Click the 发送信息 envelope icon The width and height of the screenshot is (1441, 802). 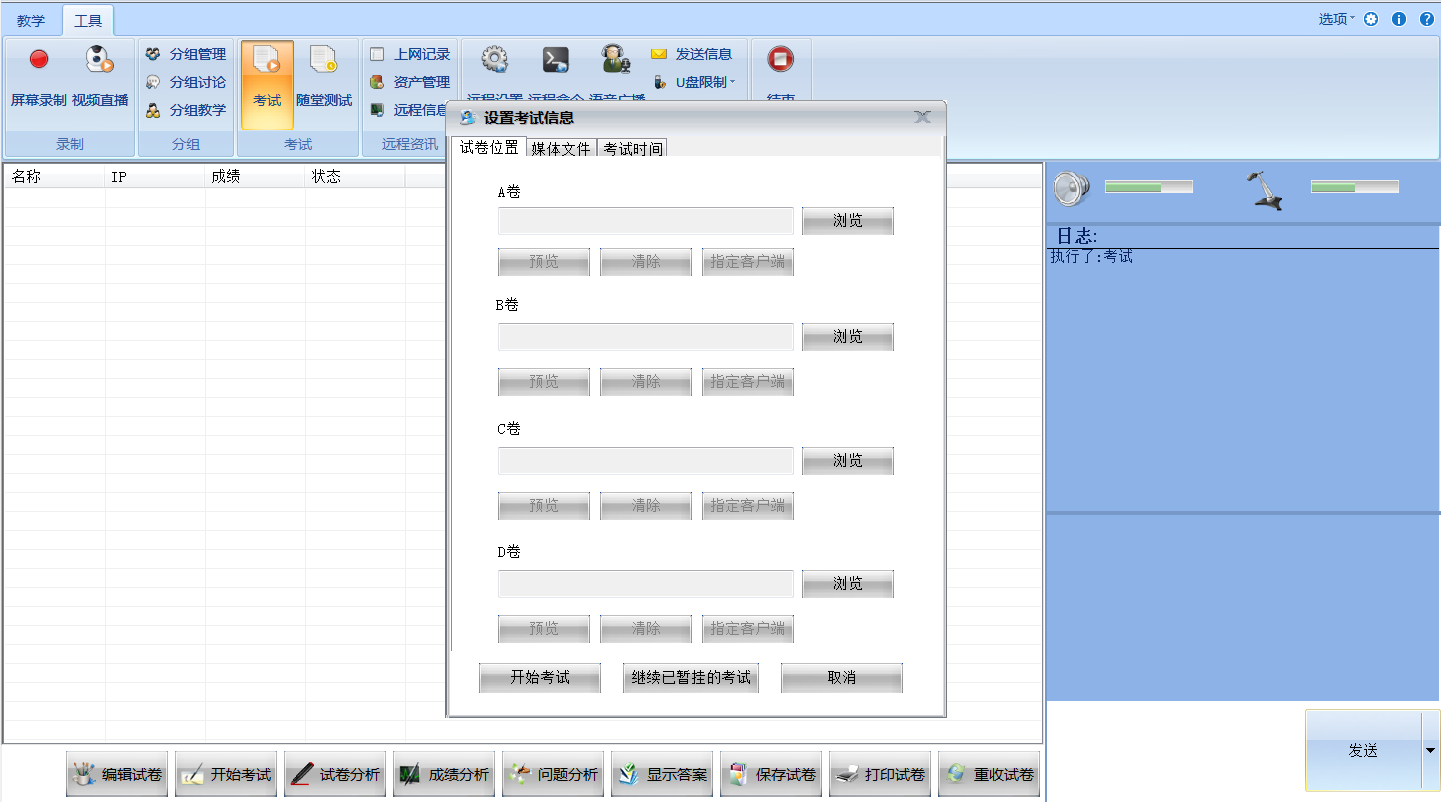[x=659, y=54]
